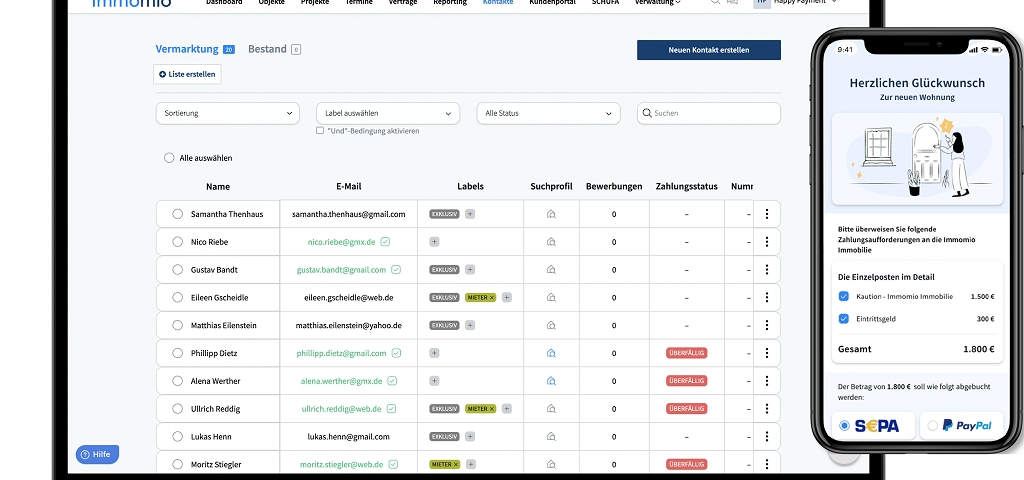Add a label to Nico Riebe
This screenshot has height=480, width=1024.
(x=434, y=242)
